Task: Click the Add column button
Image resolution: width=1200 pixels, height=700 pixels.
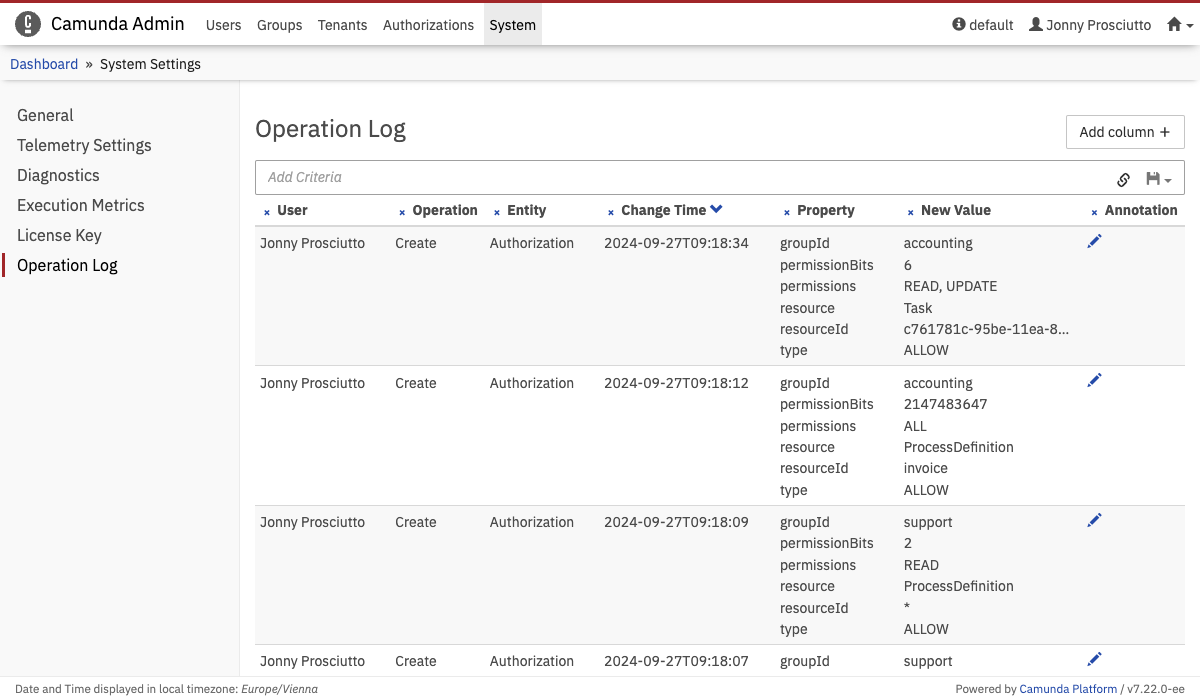Action: tap(1125, 132)
